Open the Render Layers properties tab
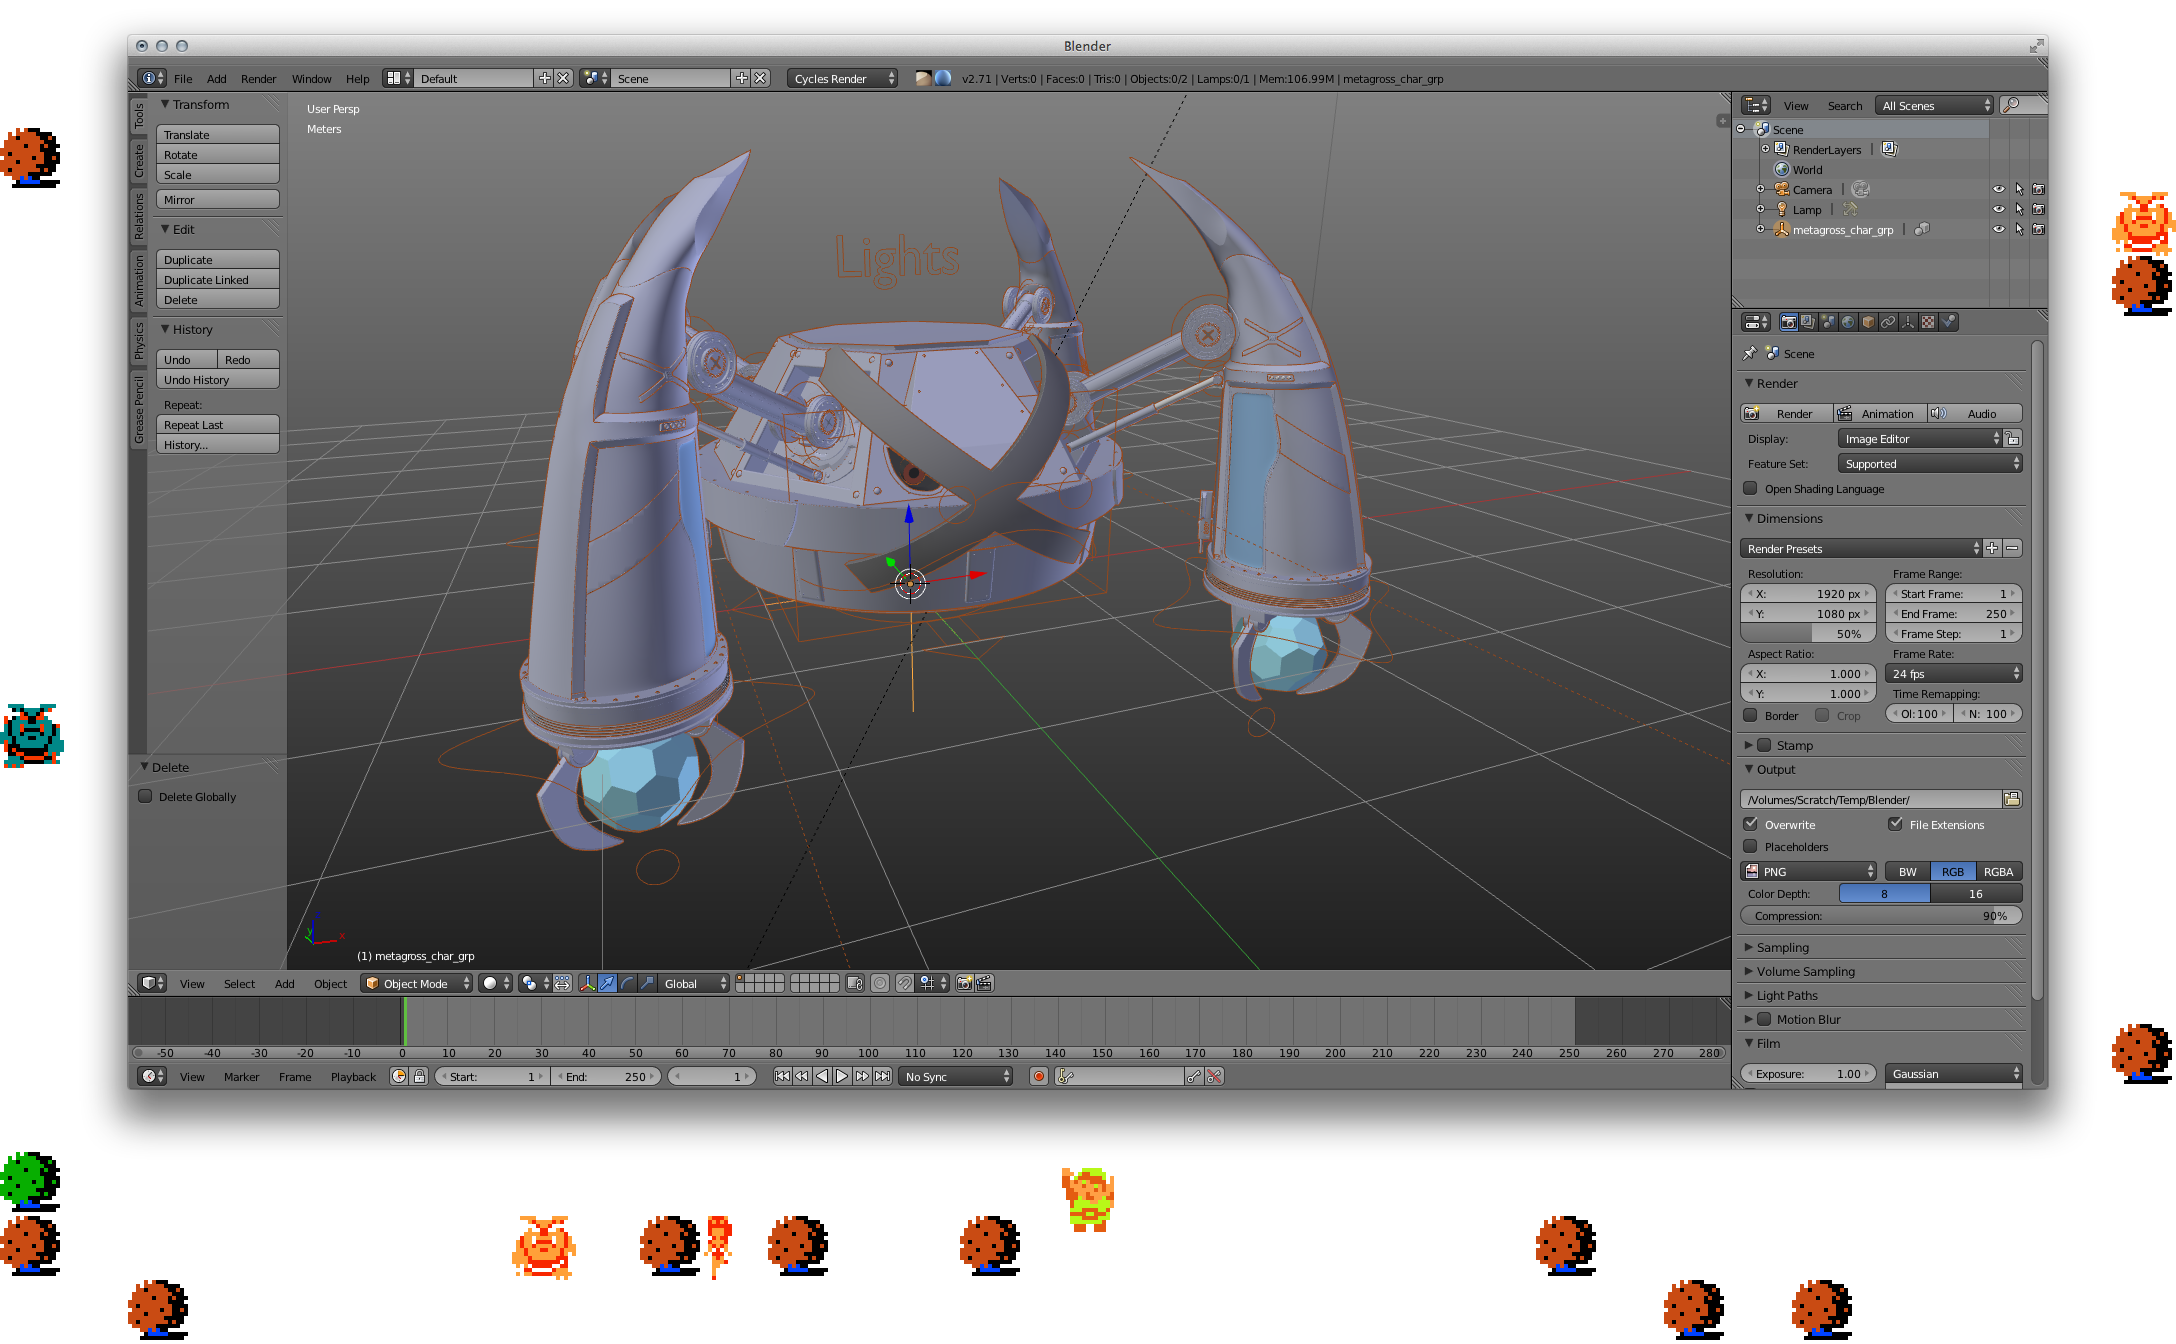2176x1344 pixels. coord(1808,322)
